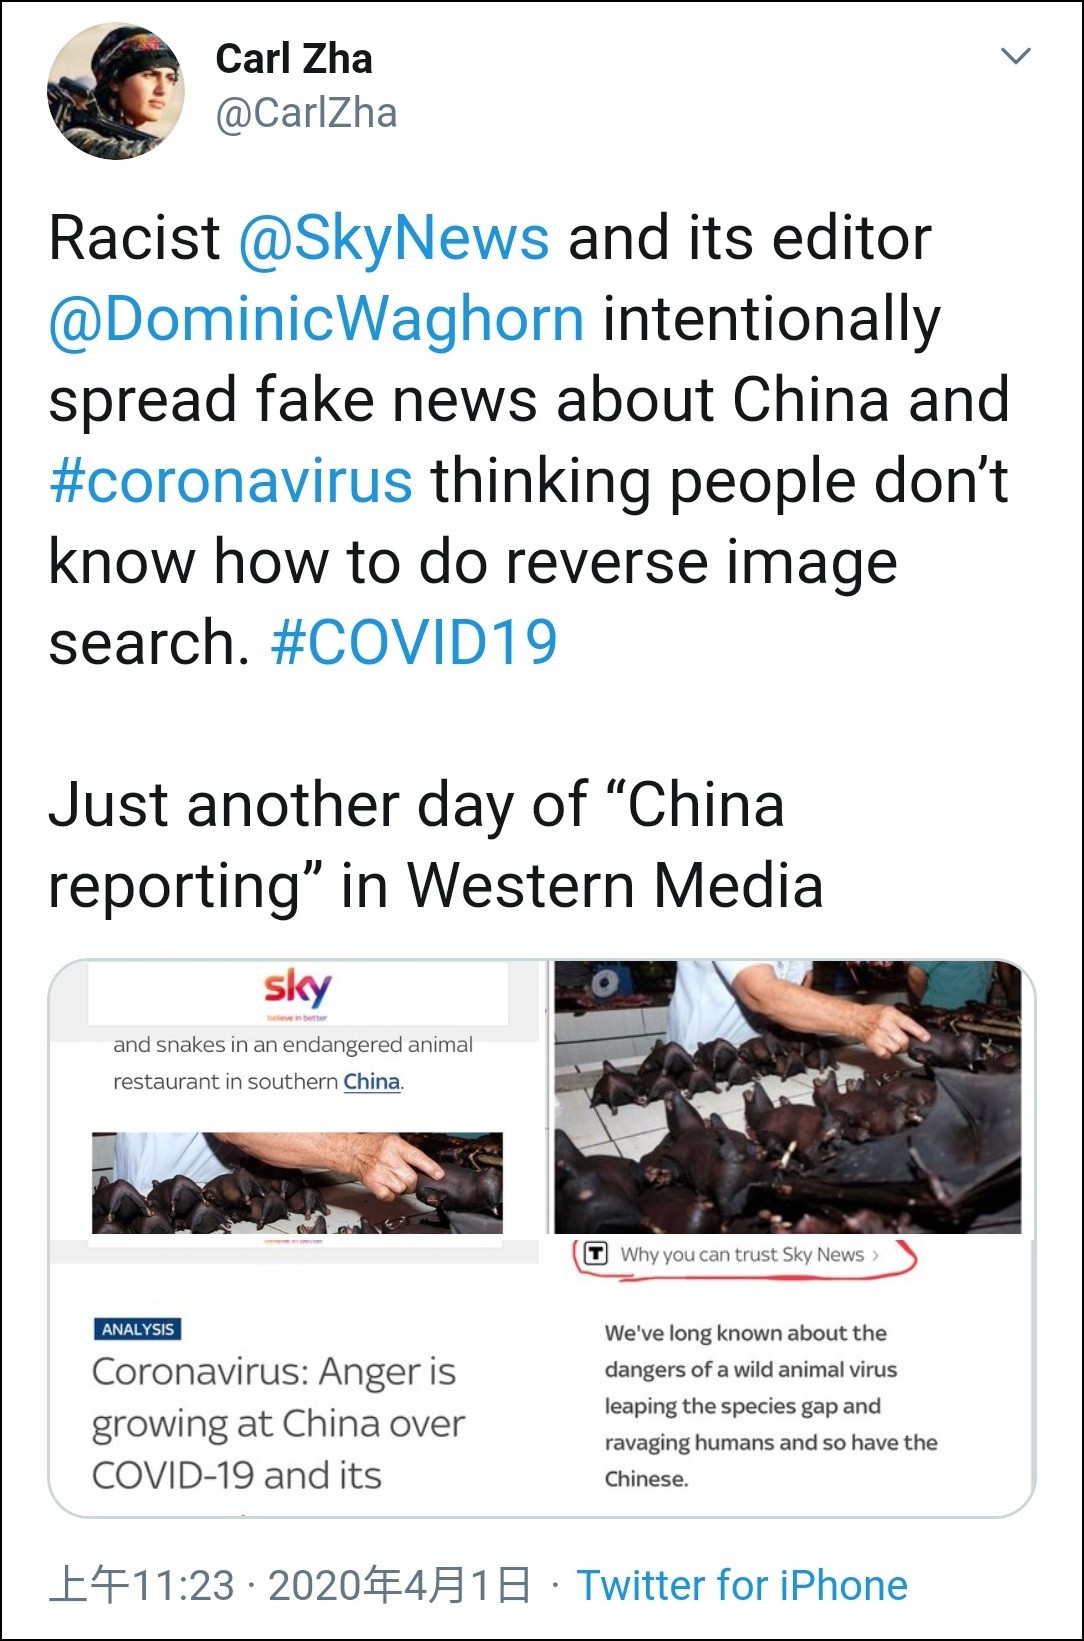Open the @DominicWaghorn mention

click(x=317, y=319)
